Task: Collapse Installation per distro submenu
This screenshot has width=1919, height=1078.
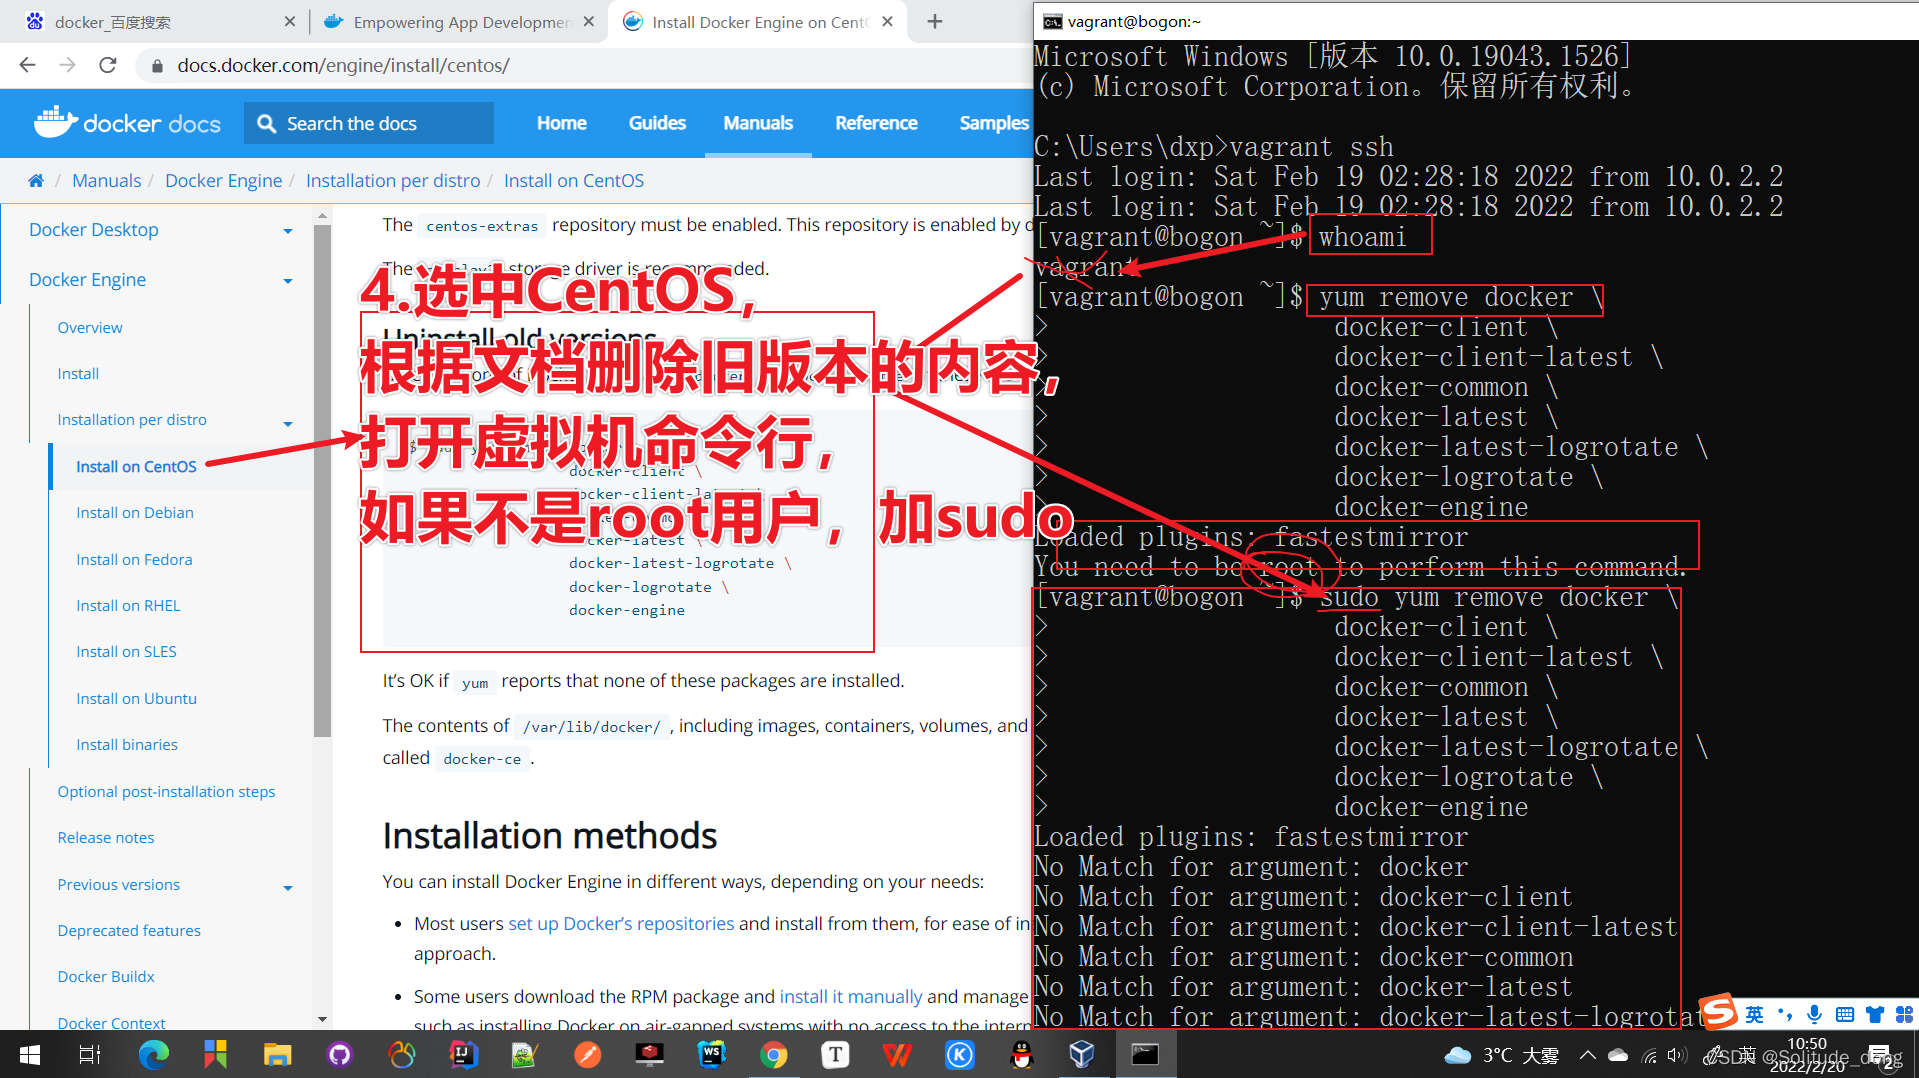Action: click(288, 423)
